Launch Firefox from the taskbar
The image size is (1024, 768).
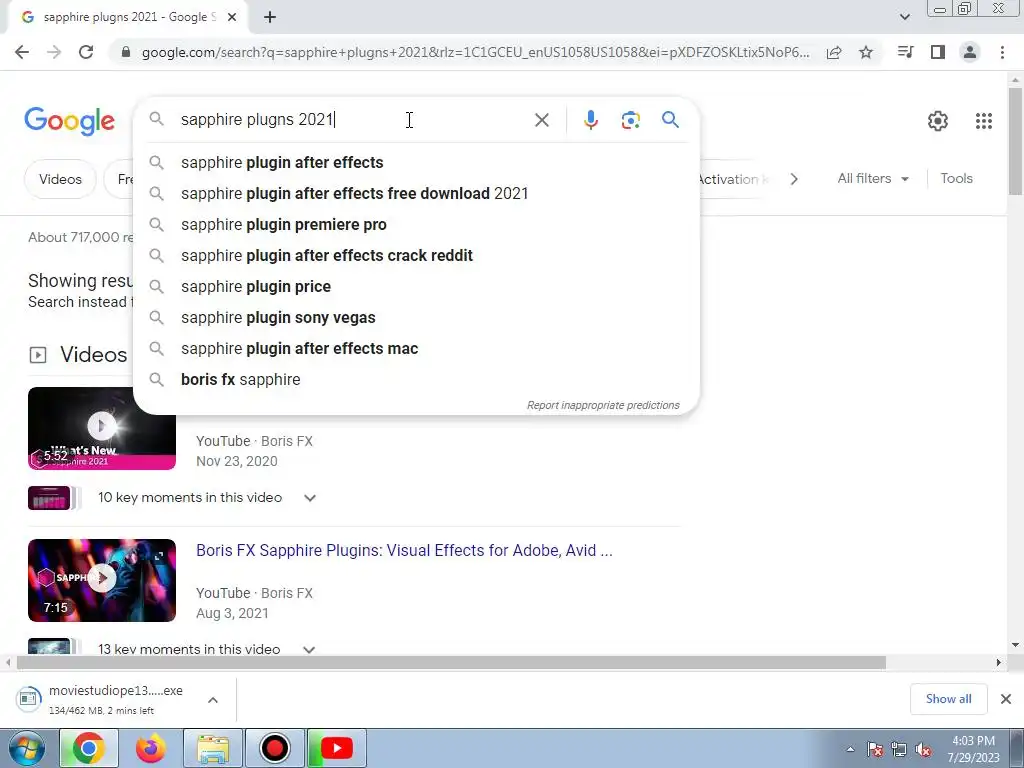[151, 748]
